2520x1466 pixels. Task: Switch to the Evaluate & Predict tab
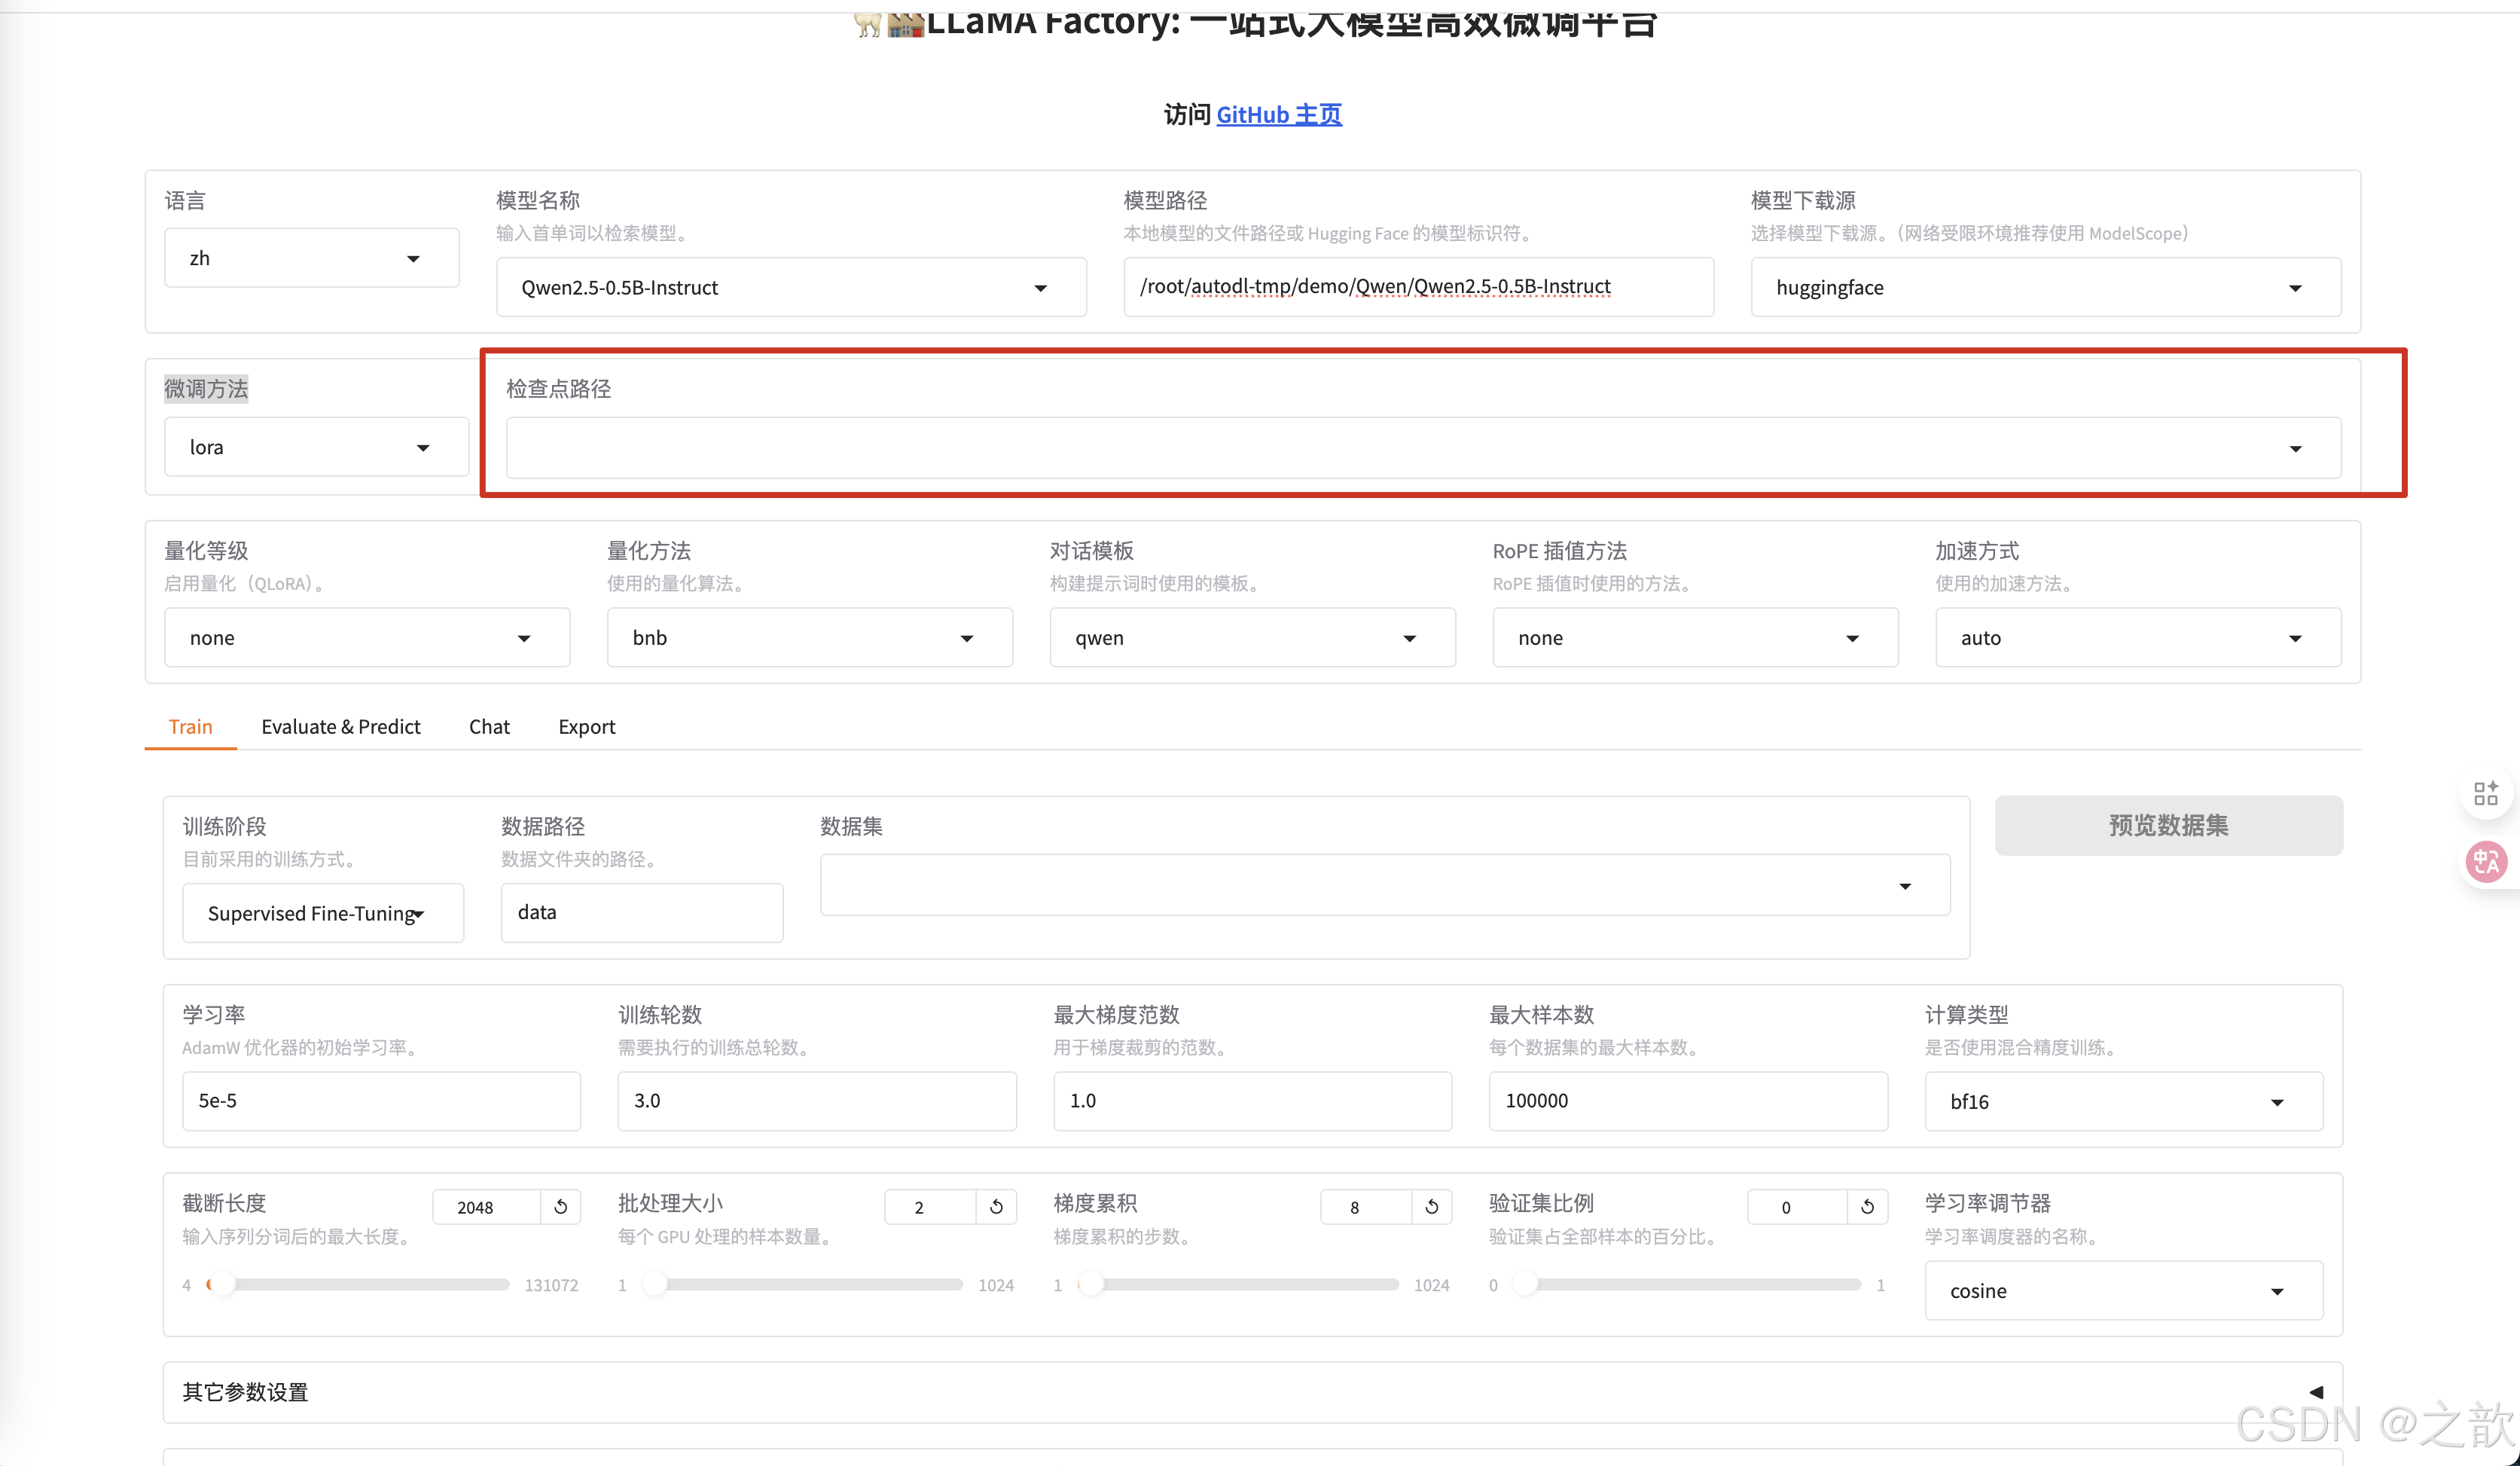tap(341, 727)
